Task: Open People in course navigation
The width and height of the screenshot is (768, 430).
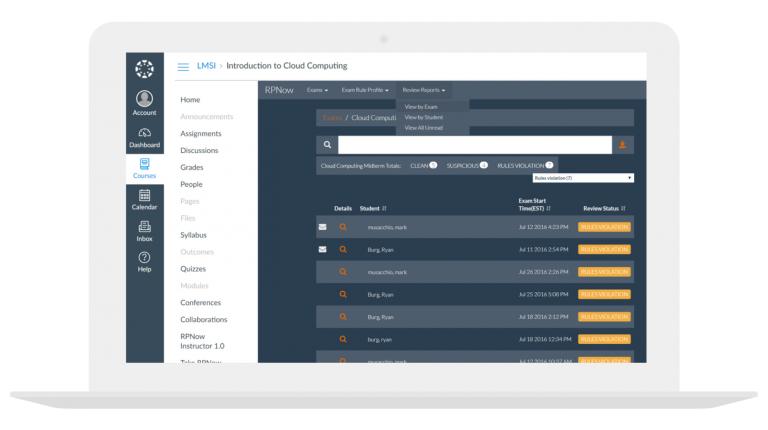Action: (x=191, y=184)
